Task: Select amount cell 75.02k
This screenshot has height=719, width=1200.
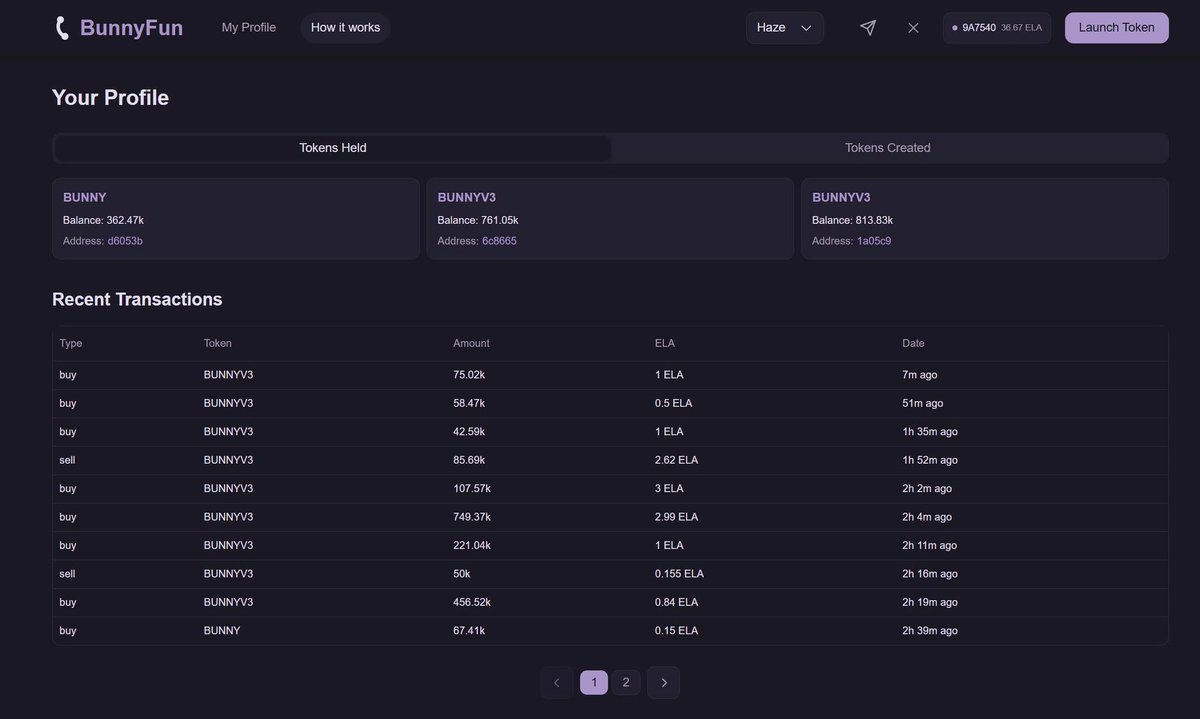Action: 469,375
